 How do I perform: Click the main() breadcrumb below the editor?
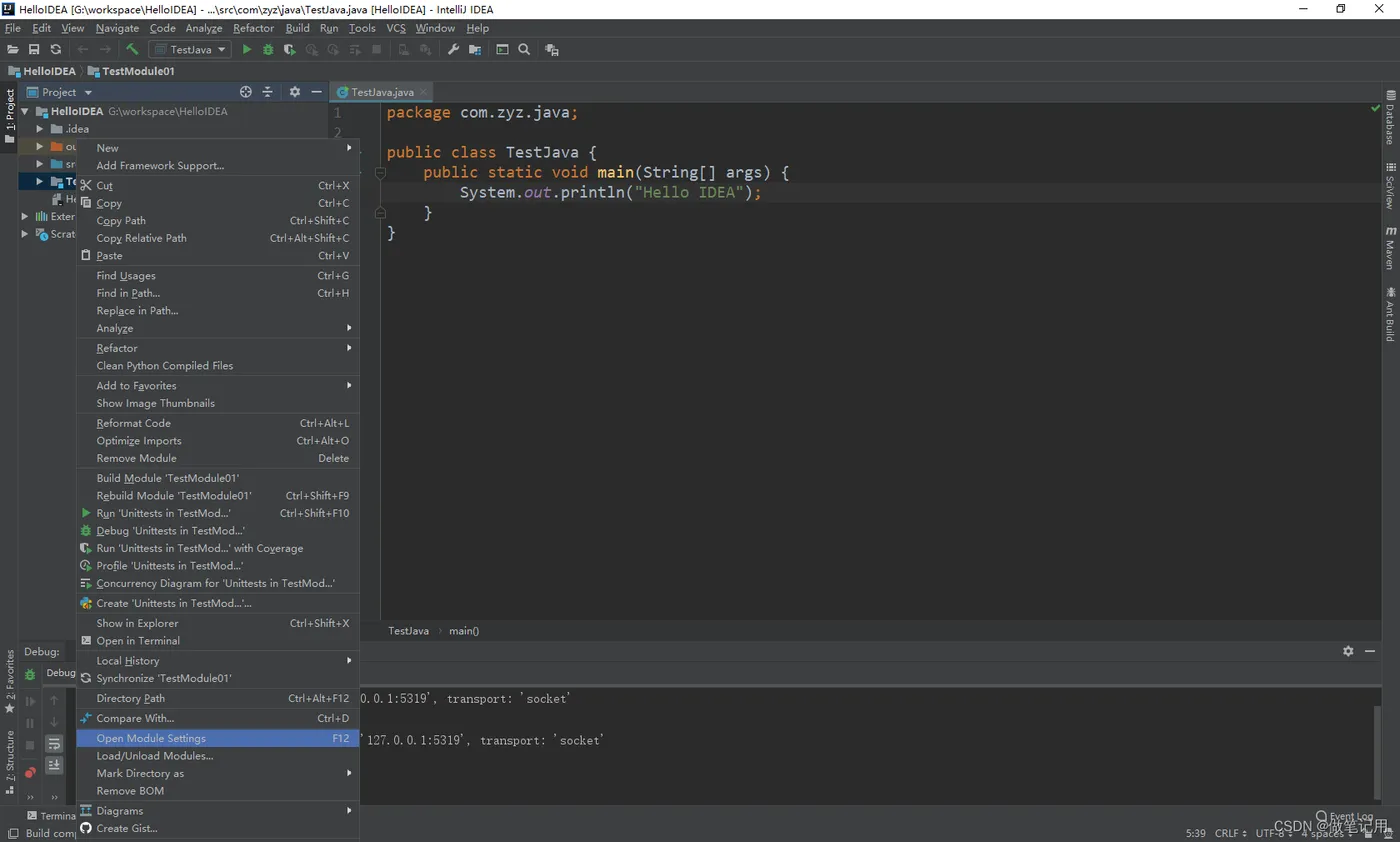click(x=464, y=631)
